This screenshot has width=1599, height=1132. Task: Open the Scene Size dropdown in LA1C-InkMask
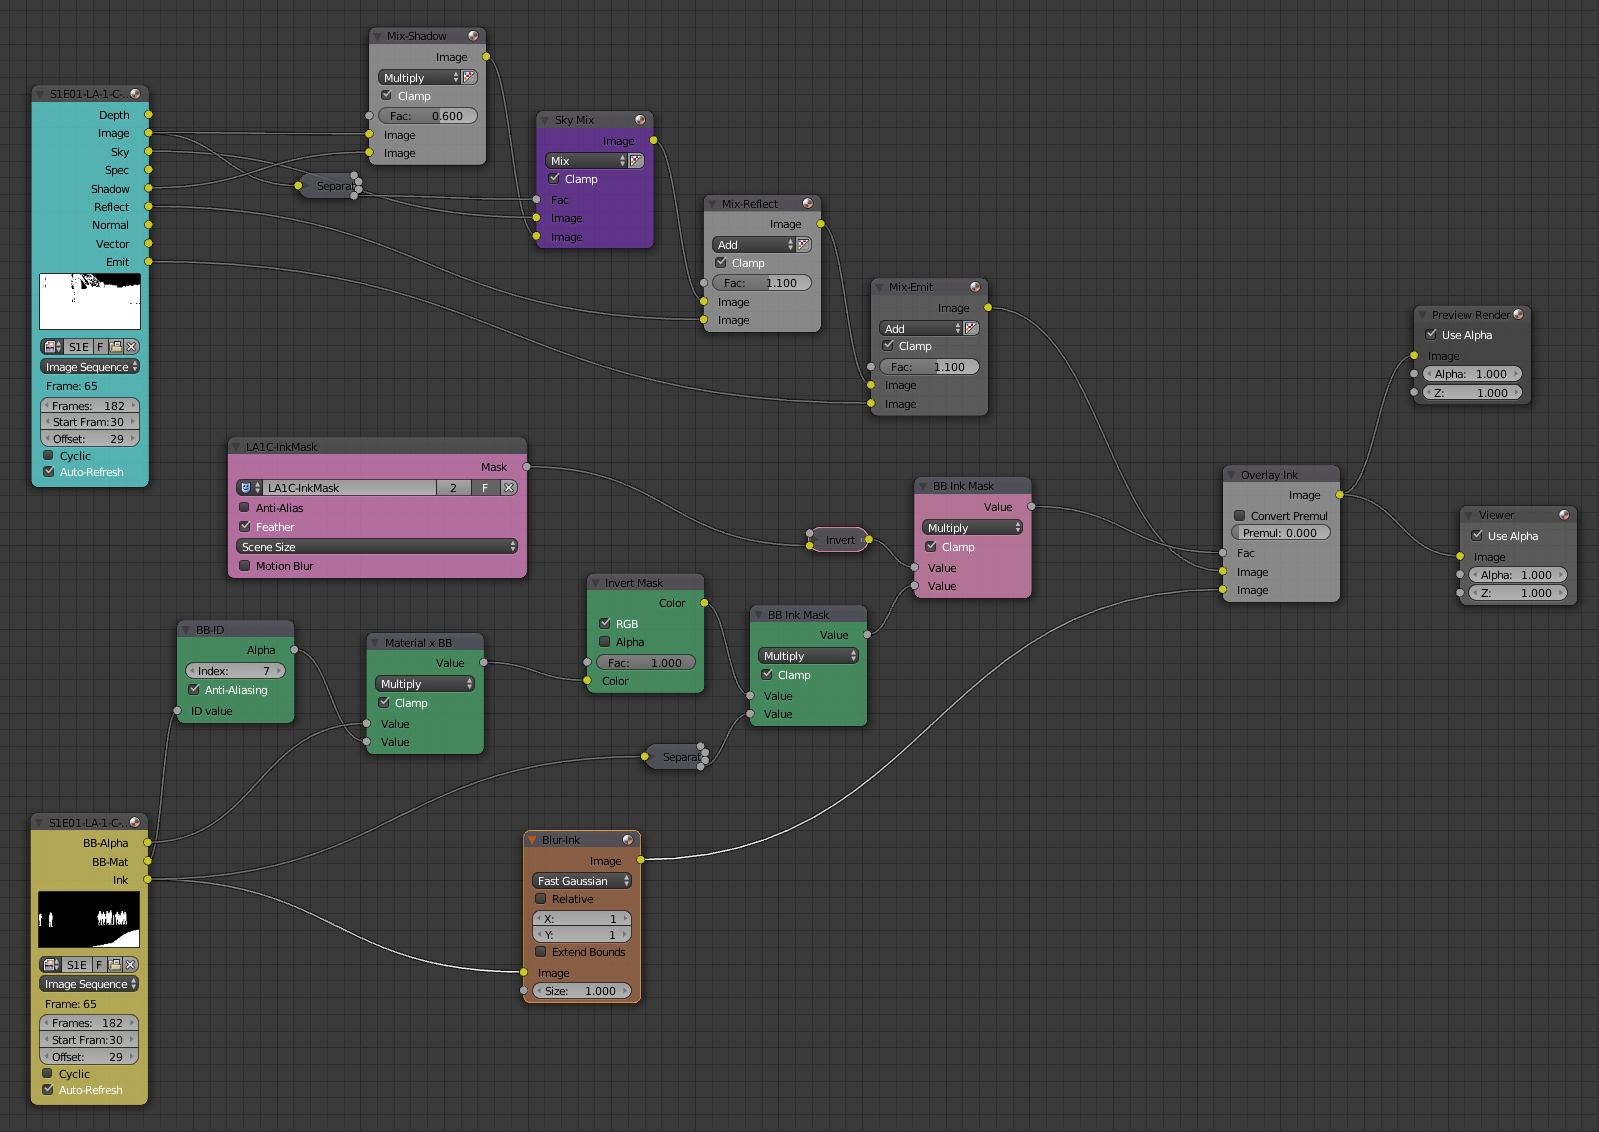[x=378, y=547]
